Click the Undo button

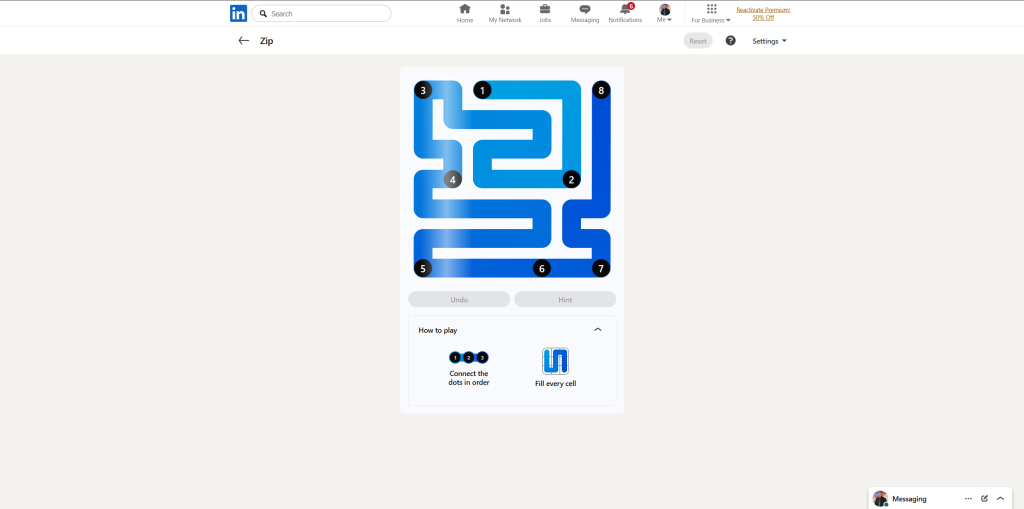coord(459,299)
